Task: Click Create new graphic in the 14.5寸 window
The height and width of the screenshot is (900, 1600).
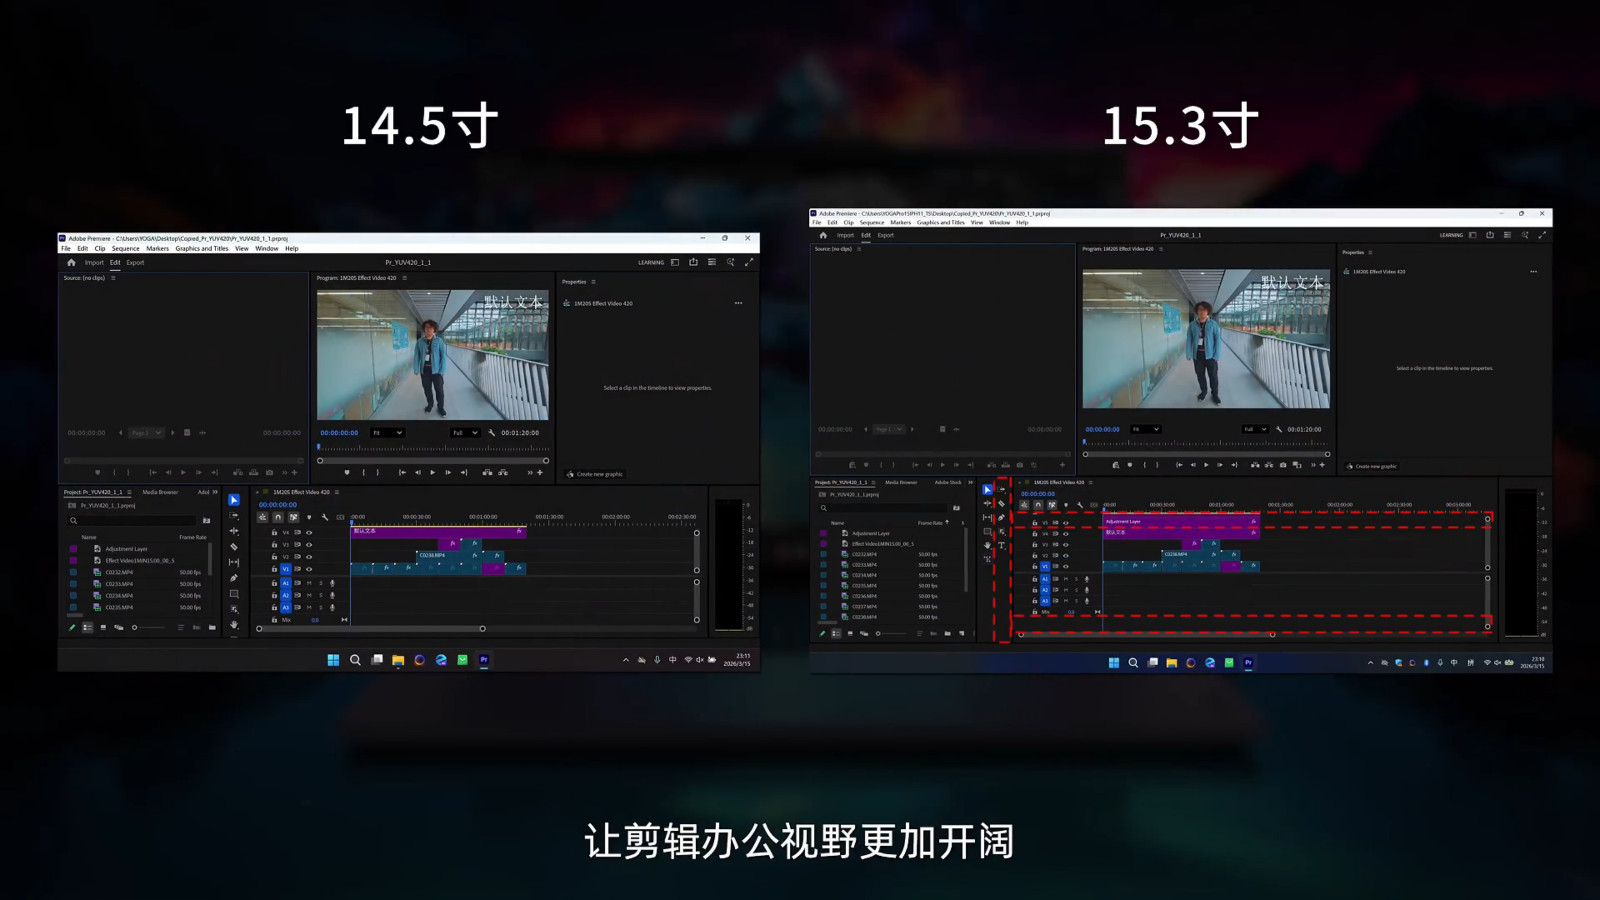Action: [598, 474]
